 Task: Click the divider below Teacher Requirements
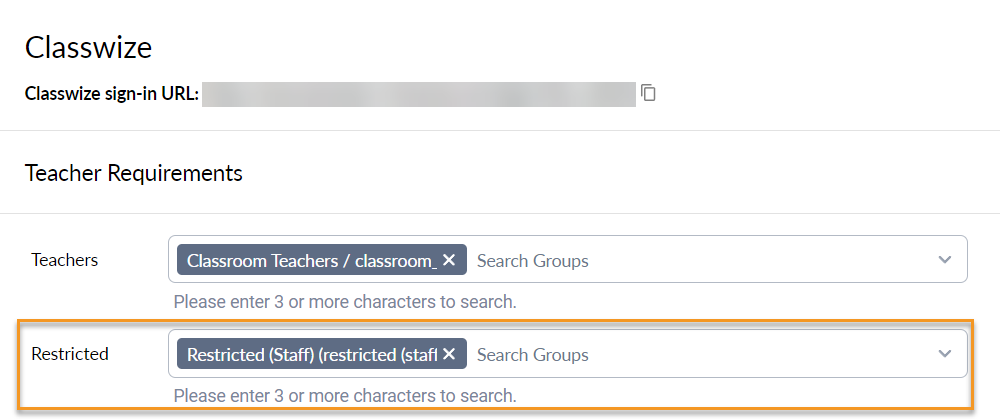500,214
